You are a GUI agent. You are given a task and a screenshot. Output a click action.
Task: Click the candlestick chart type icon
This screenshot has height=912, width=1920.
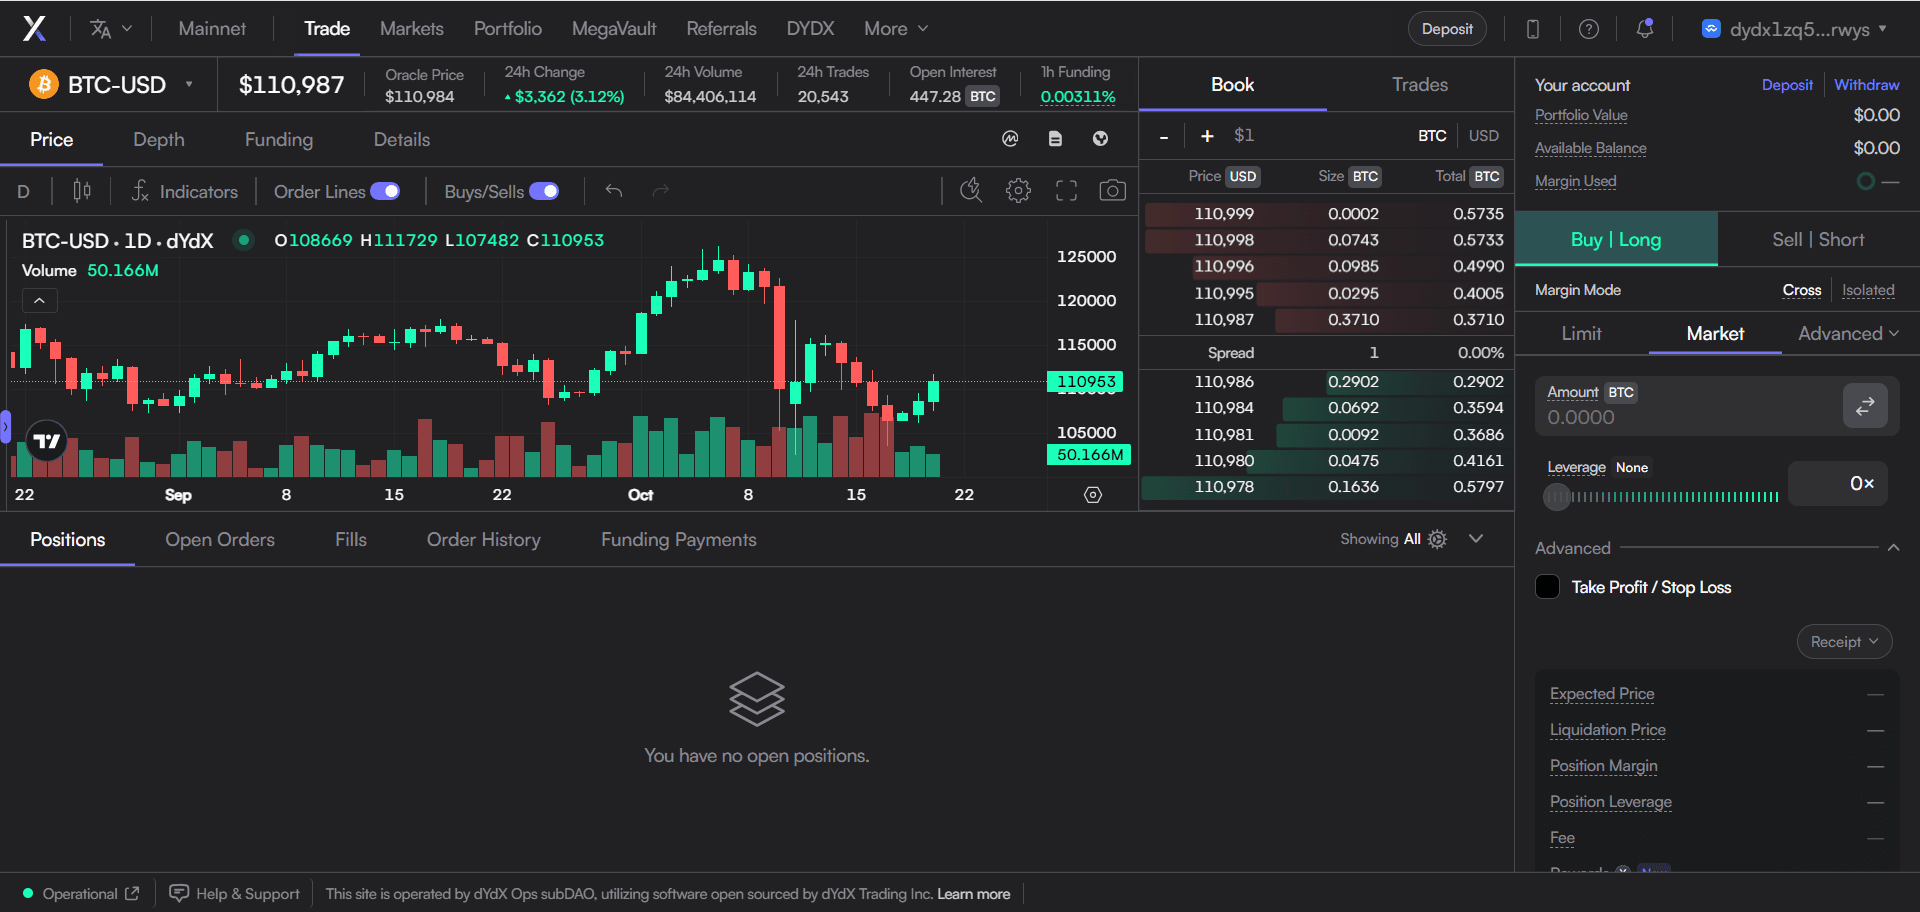tap(82, 191)
